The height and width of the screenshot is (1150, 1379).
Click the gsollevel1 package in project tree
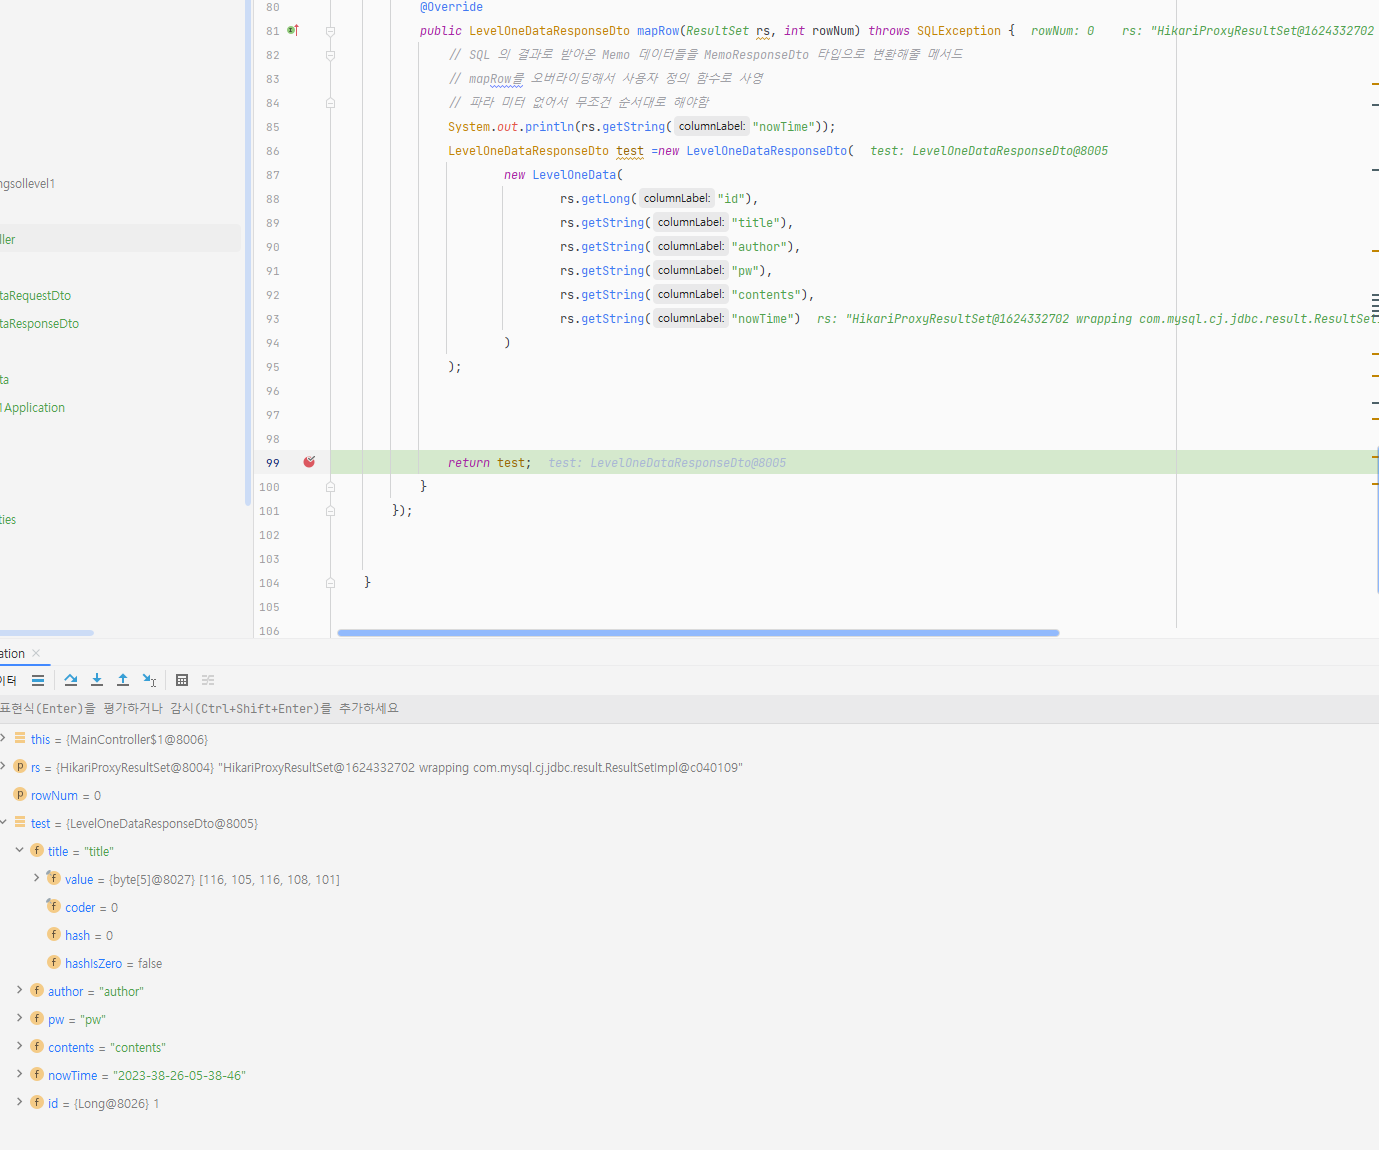coord(28,184)
